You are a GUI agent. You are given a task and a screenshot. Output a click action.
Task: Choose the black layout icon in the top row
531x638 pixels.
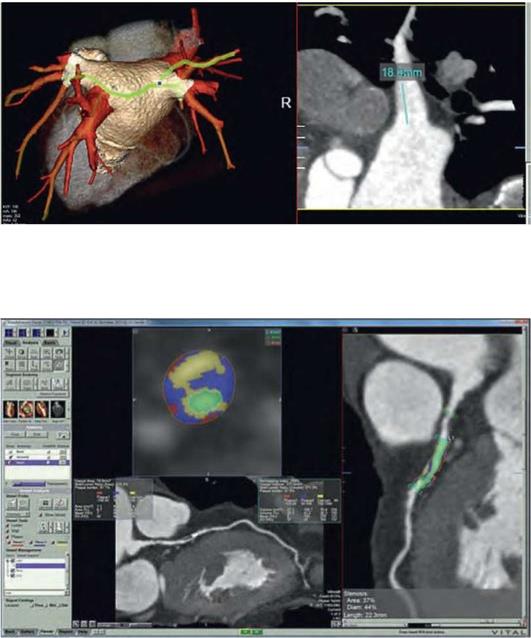pos(50,332)
